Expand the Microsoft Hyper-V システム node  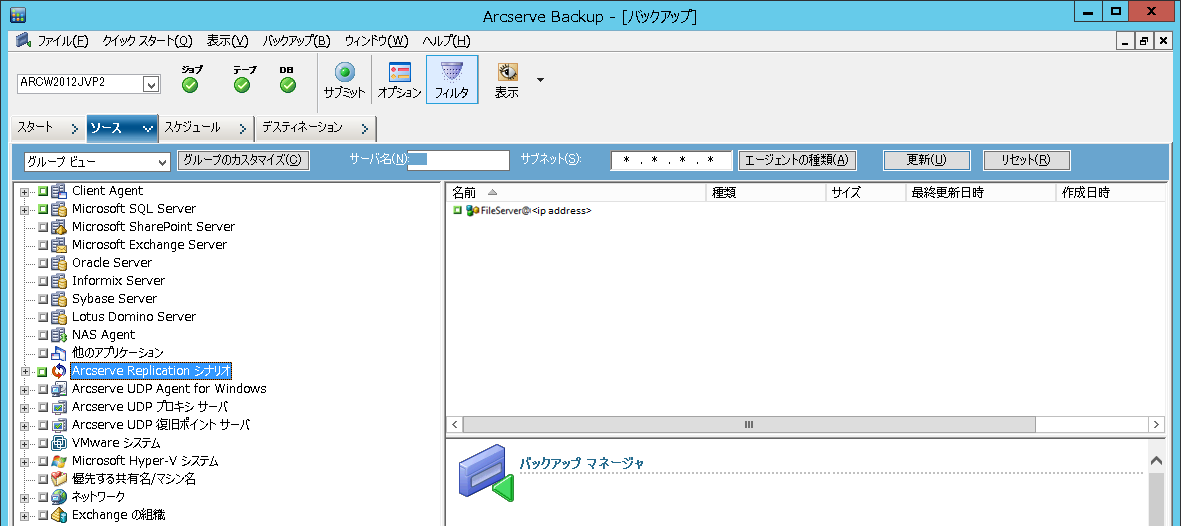25,461
